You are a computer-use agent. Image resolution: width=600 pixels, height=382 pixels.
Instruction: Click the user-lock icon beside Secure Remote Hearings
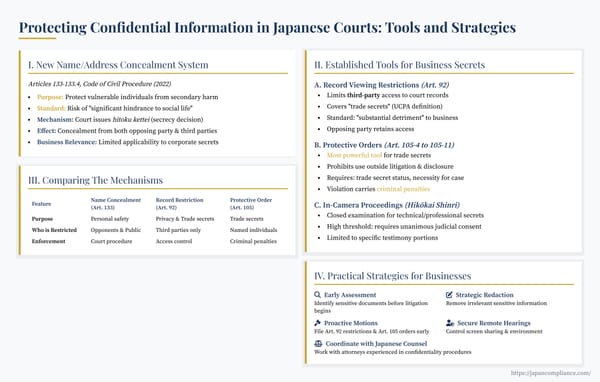point(450,323)
